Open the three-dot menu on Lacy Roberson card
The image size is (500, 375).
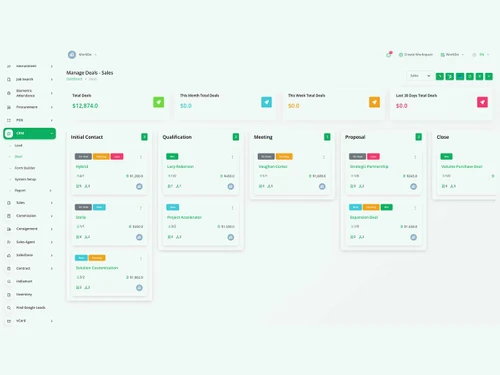(x=232, y=157)
